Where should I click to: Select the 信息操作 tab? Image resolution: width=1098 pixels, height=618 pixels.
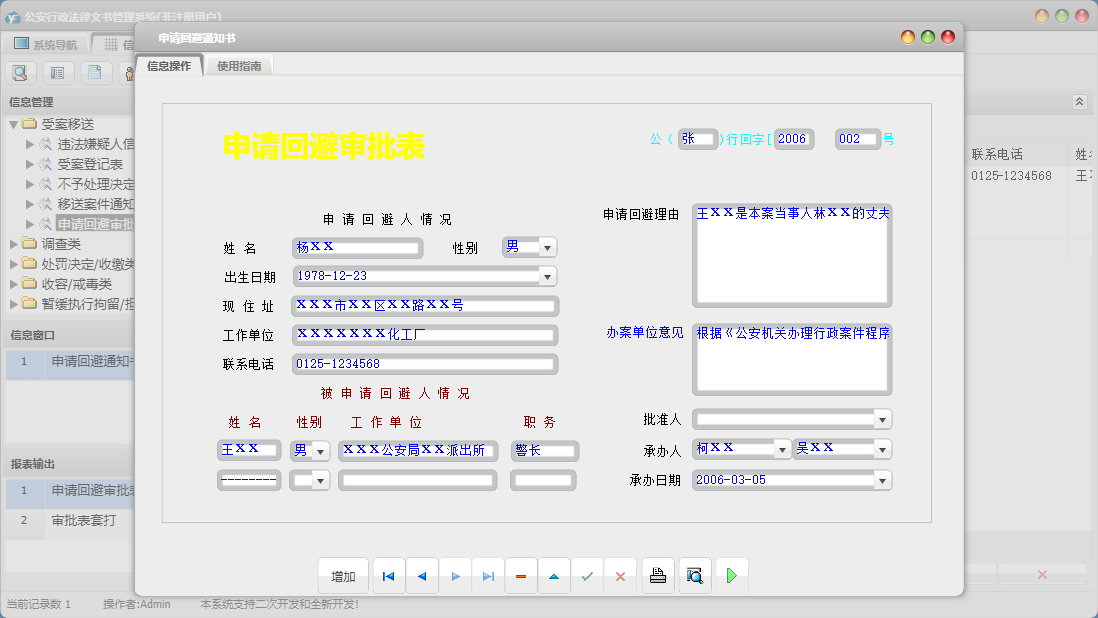coord(168,66)
